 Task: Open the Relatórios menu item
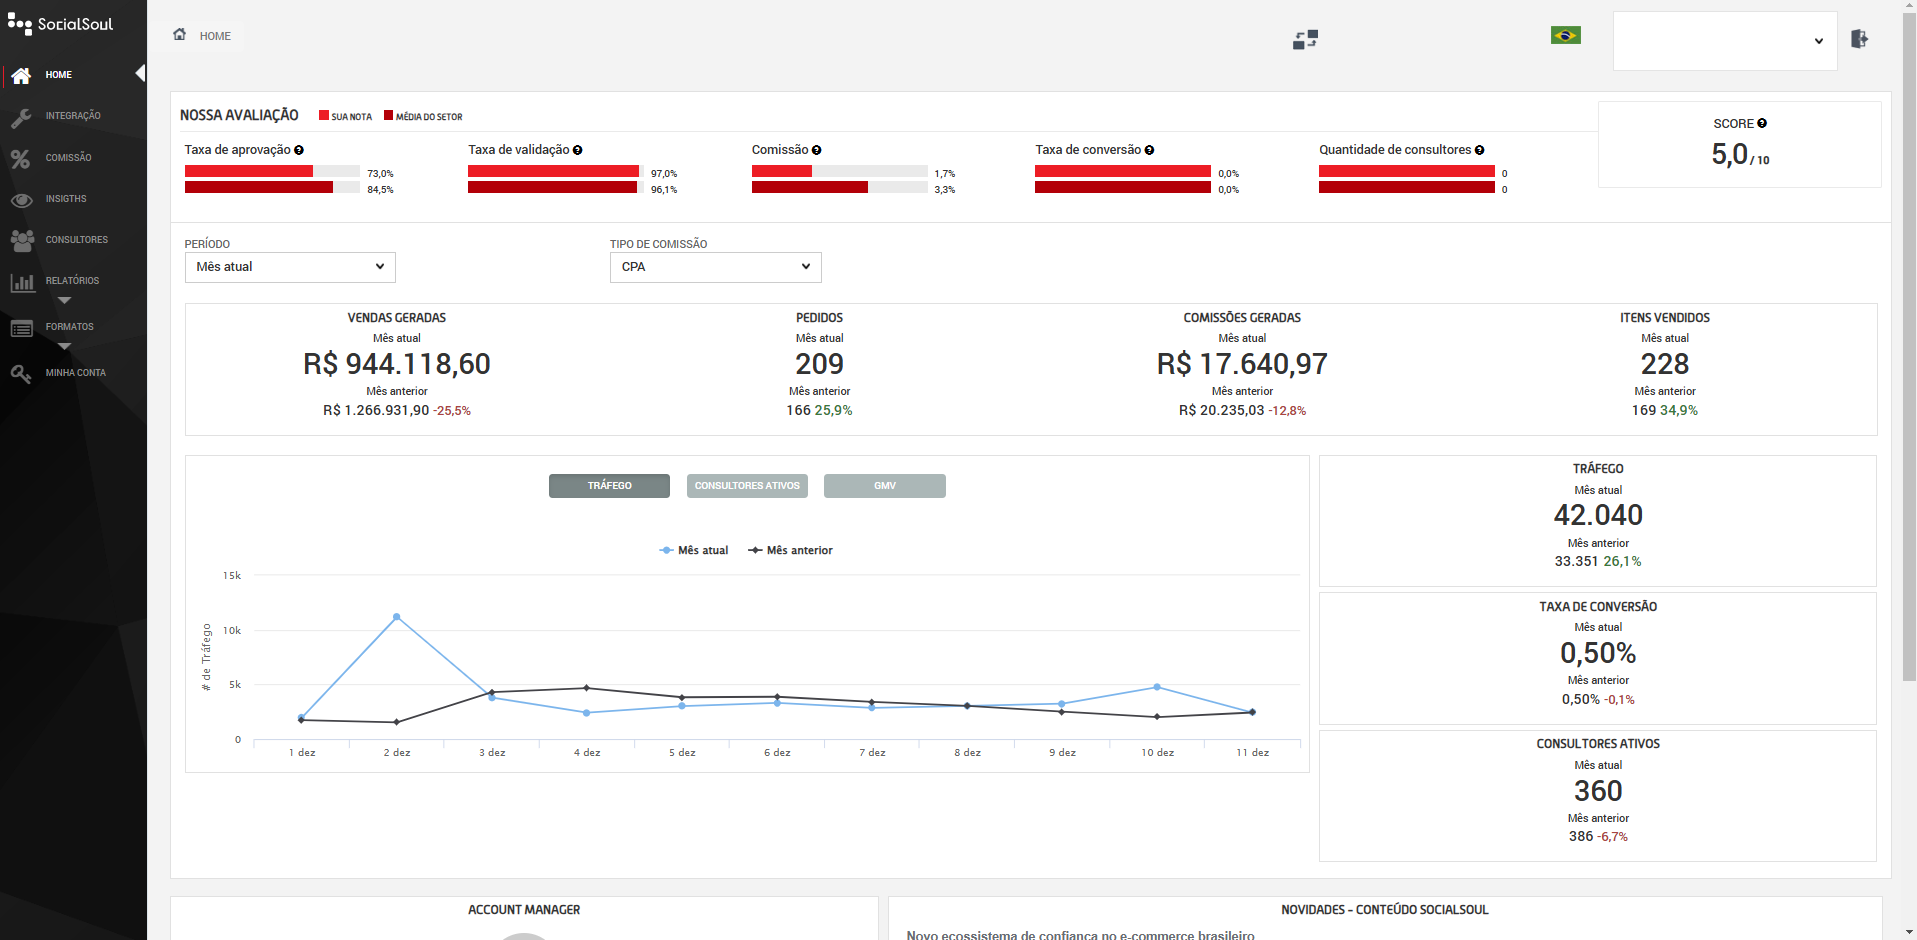click(x=73, y=281)
